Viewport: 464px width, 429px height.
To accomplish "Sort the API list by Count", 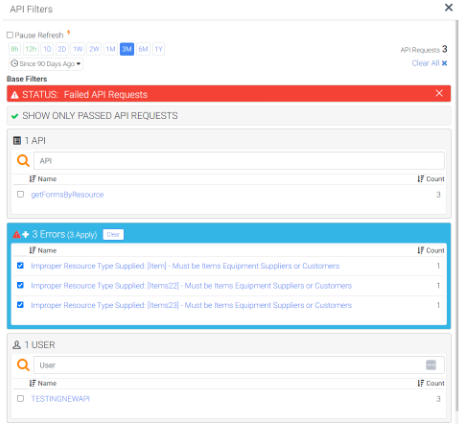I will click(431, 179).
